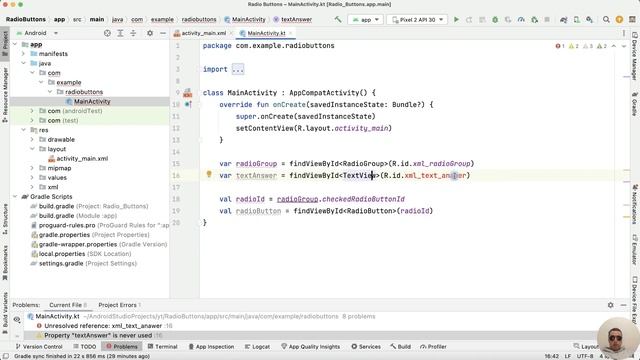640x360 pixels.
Task: Select Current File problems tab
Action: [68, 305]
